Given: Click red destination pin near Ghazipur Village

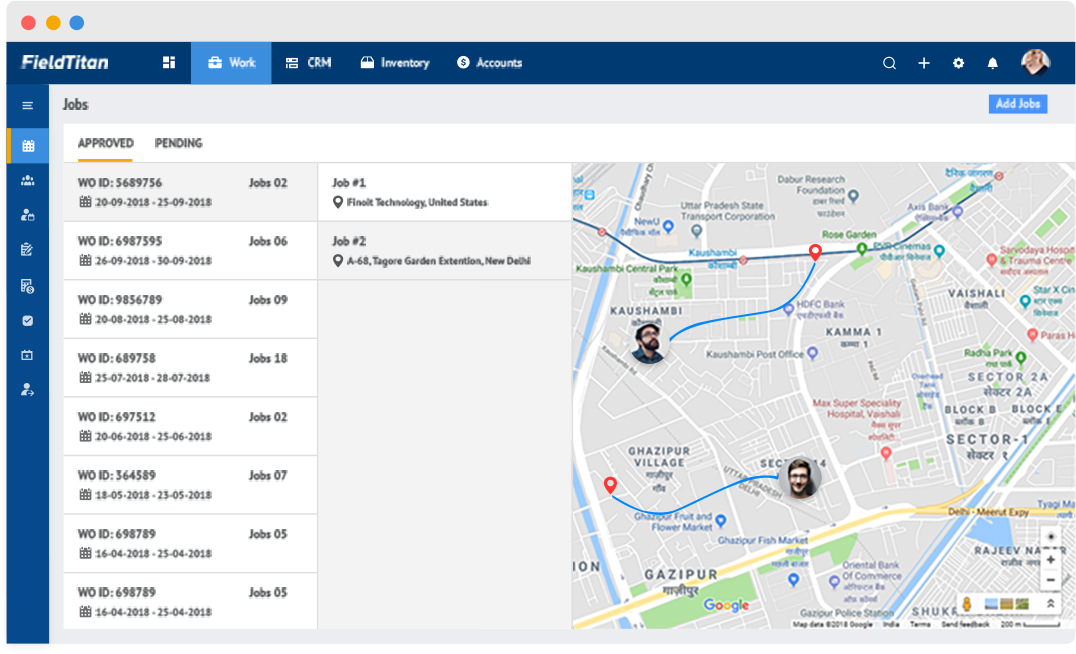Looking at the screenshot, I should click(x=610, y=486).
